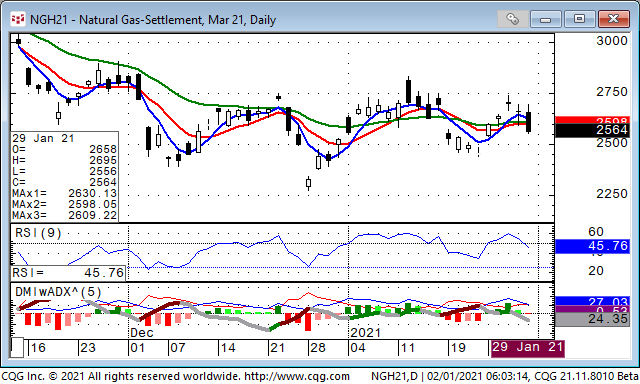Click the Dec month label on time axis

coord(142,333)
